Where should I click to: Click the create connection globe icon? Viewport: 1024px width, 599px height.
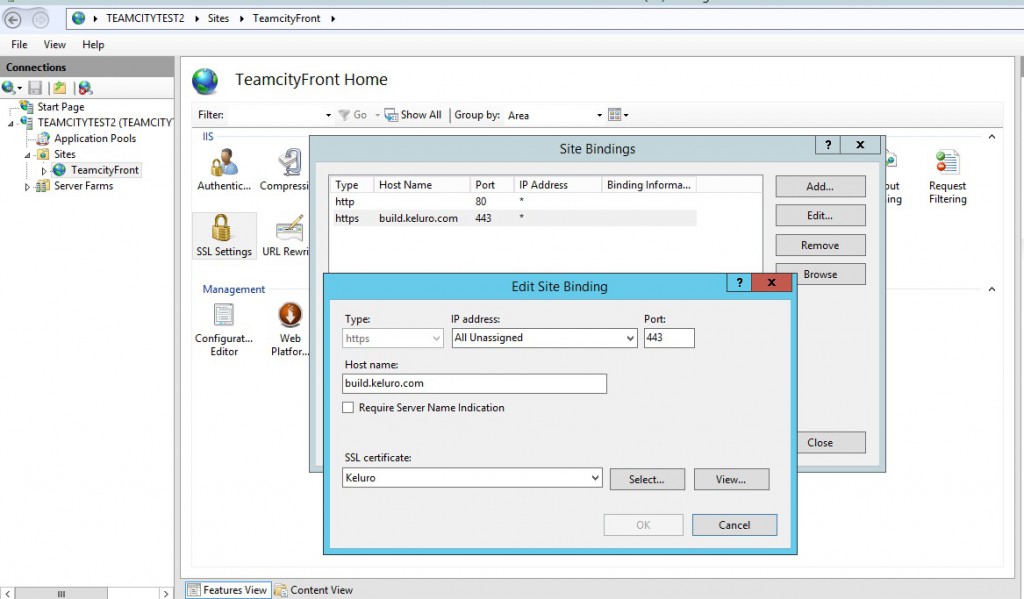click(10, 88)
